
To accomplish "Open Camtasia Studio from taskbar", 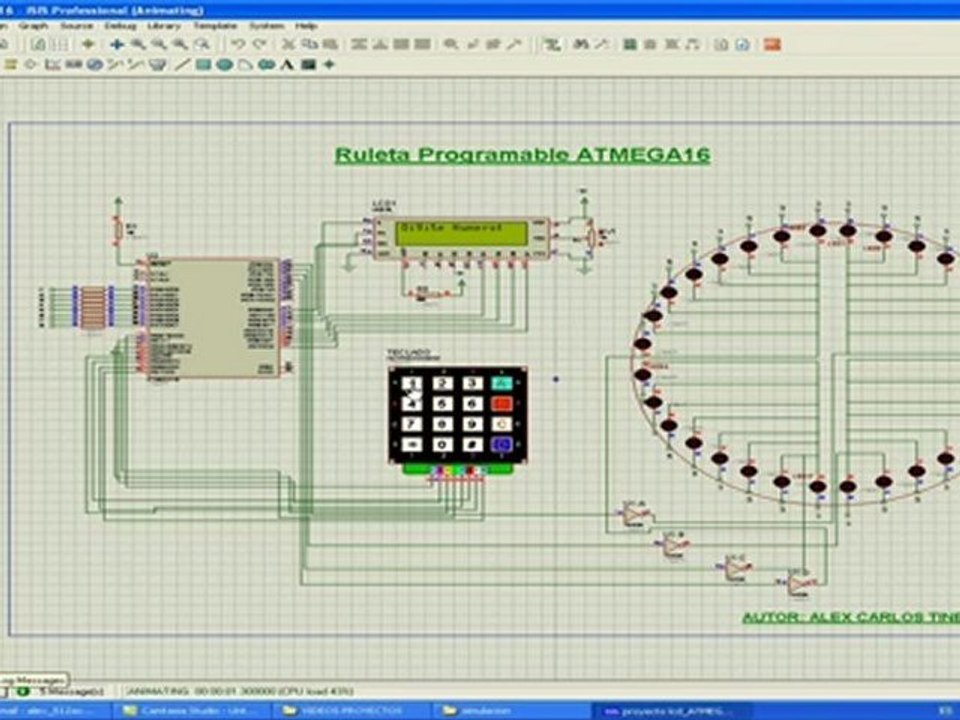I will [x=190, y=711].
